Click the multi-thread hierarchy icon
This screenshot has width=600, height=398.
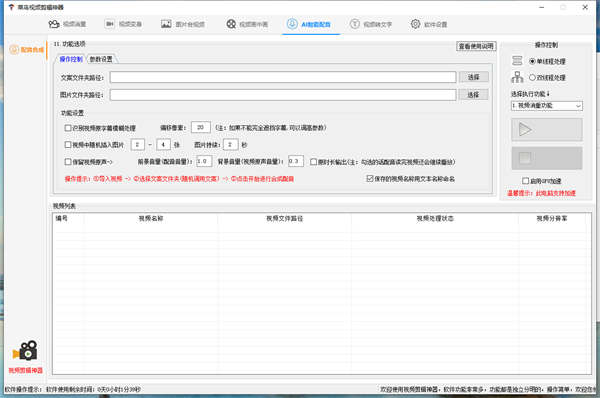coord(517,77)
